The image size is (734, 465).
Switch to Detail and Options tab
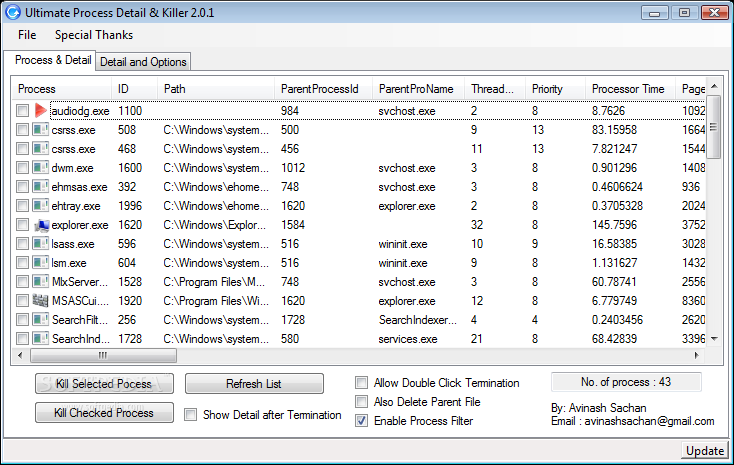coord(143,62)
